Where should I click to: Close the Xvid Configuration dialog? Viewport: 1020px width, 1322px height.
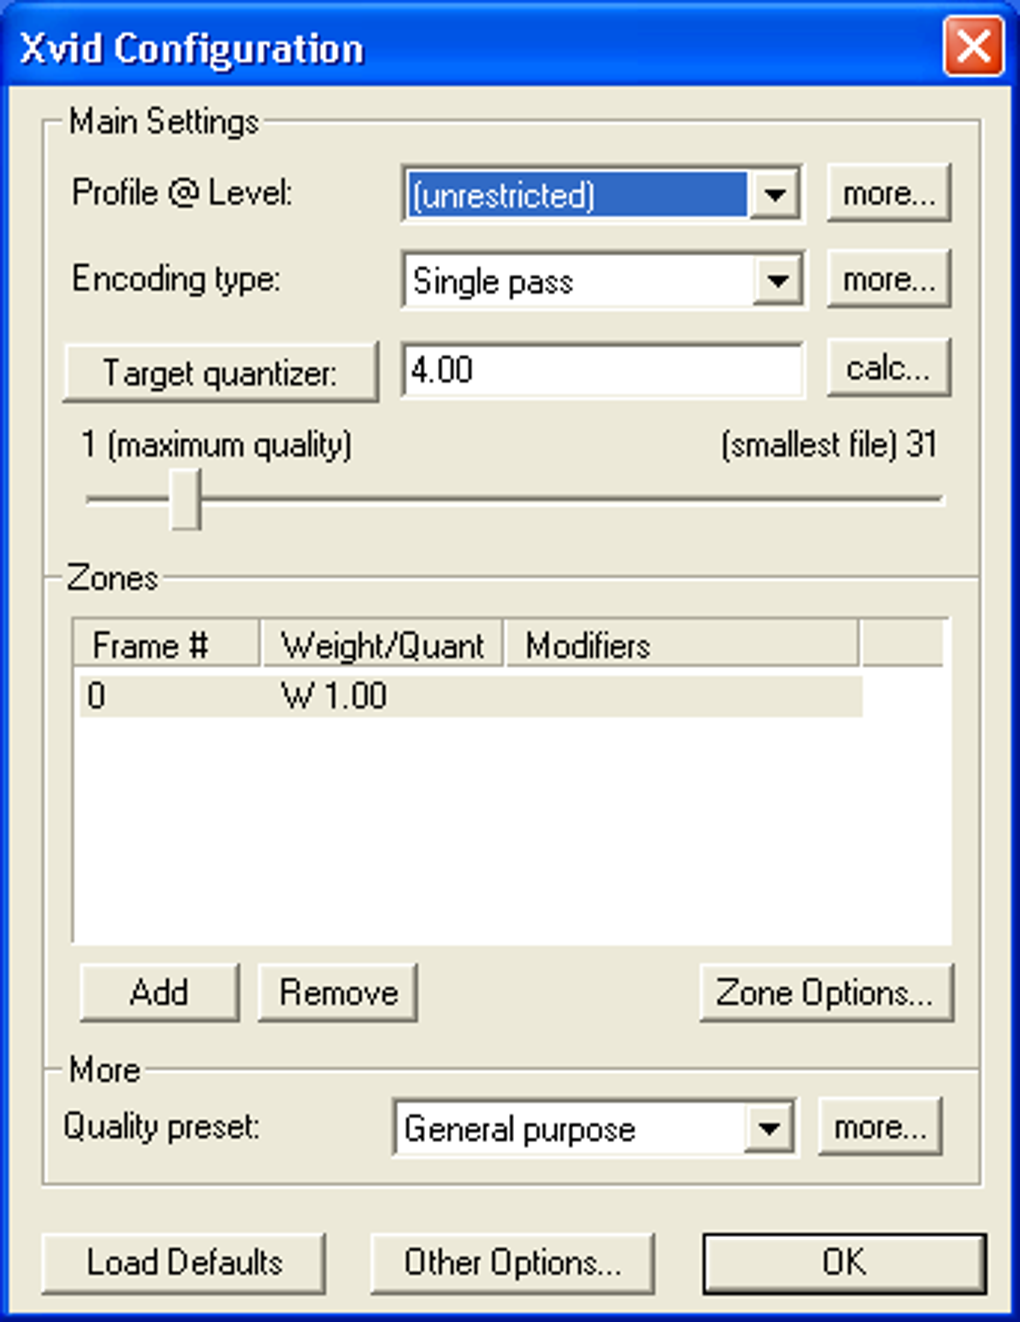[x=972, y=47]
